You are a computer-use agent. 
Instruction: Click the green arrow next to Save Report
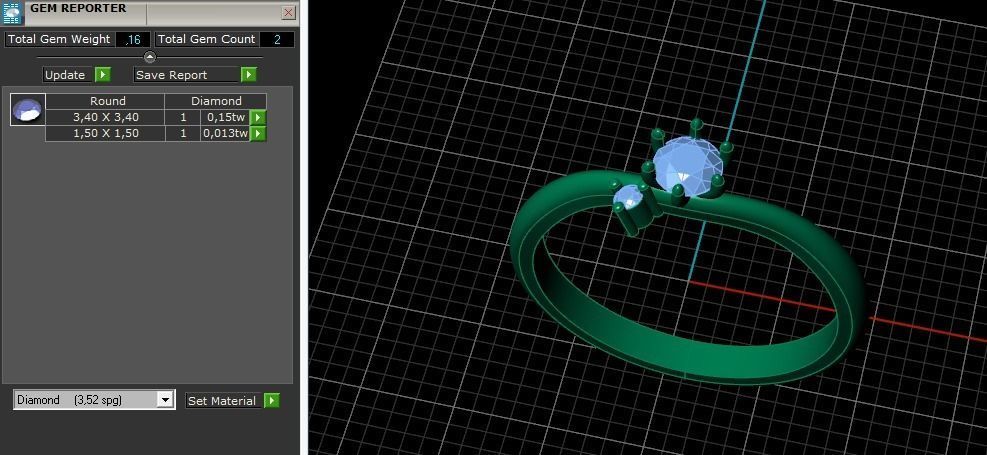(249, 75)
